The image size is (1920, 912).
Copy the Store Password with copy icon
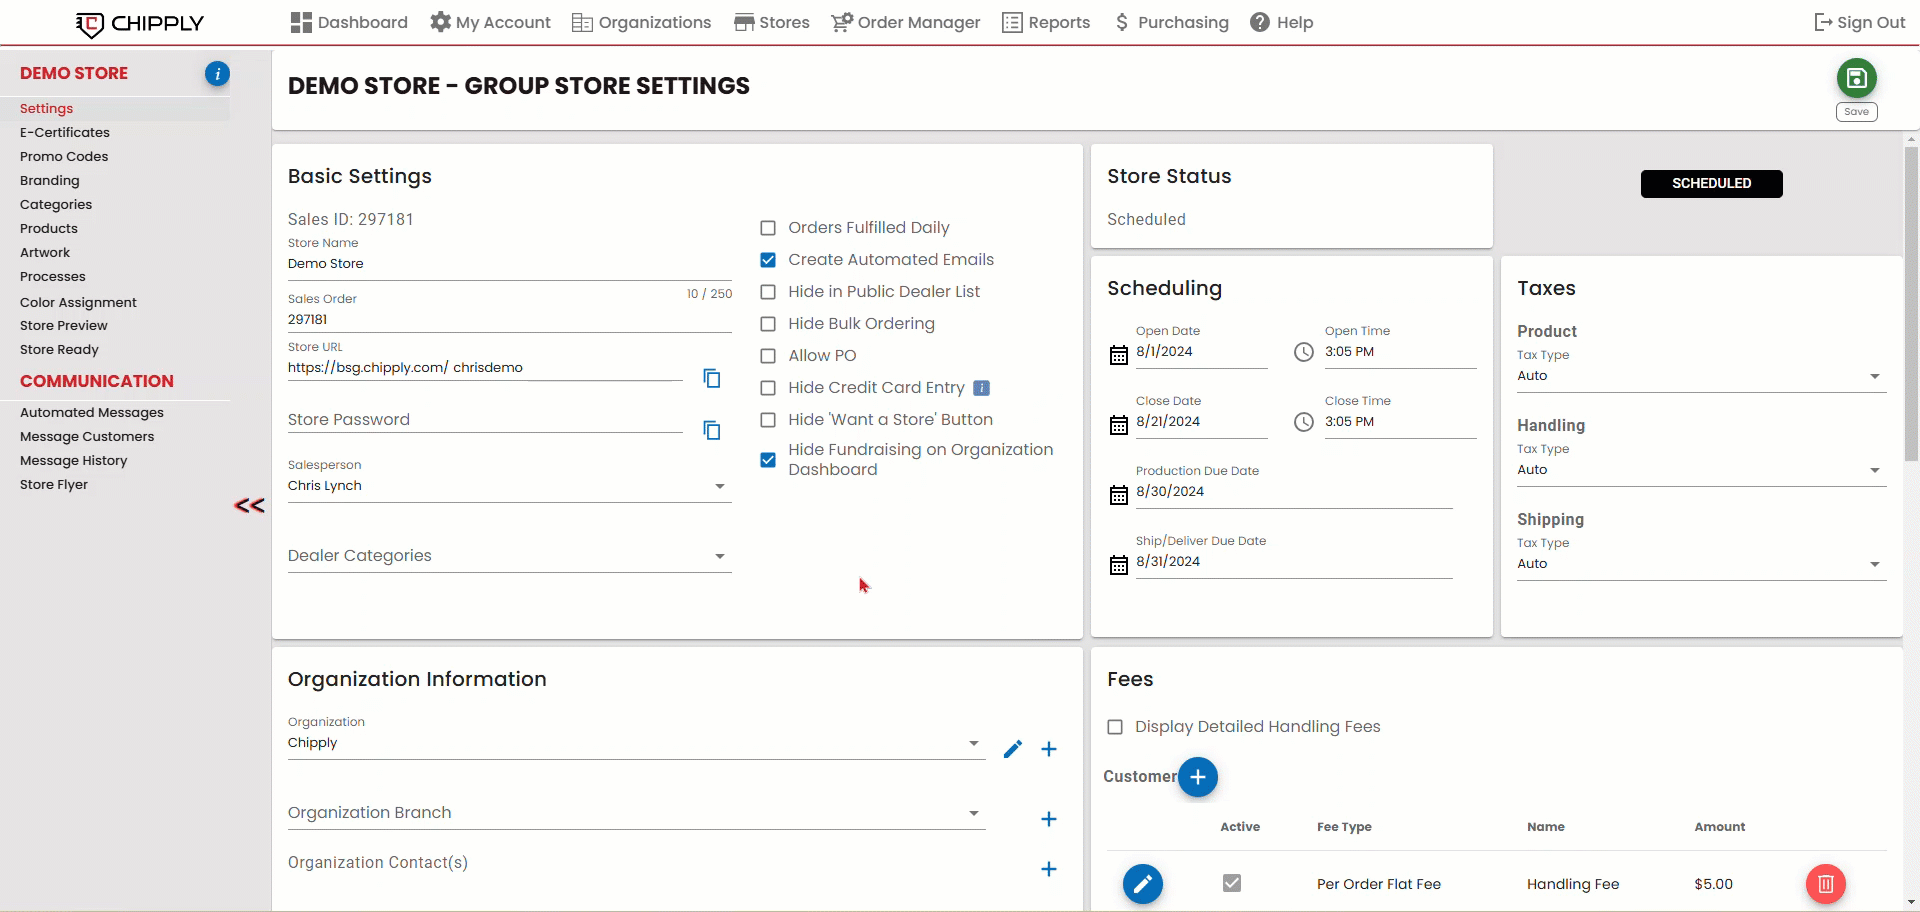(711, 430)
